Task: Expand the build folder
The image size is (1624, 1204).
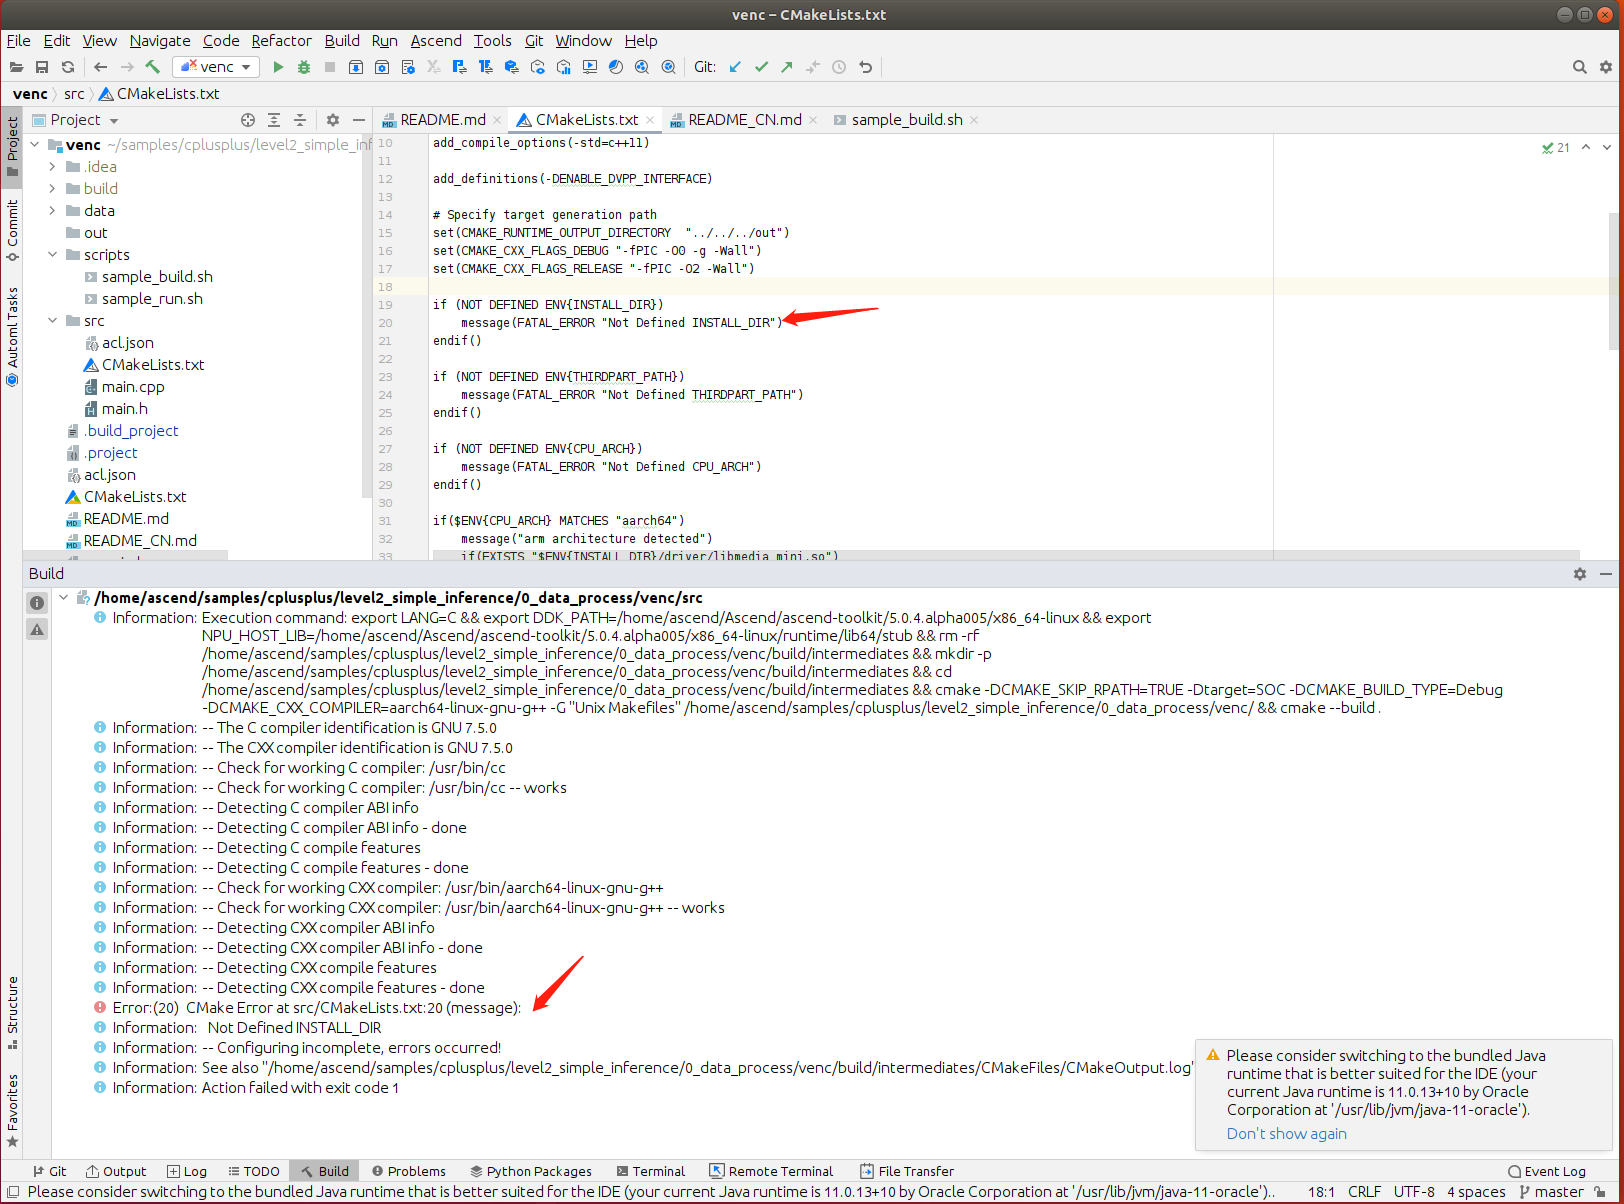Action: [53, 189]
